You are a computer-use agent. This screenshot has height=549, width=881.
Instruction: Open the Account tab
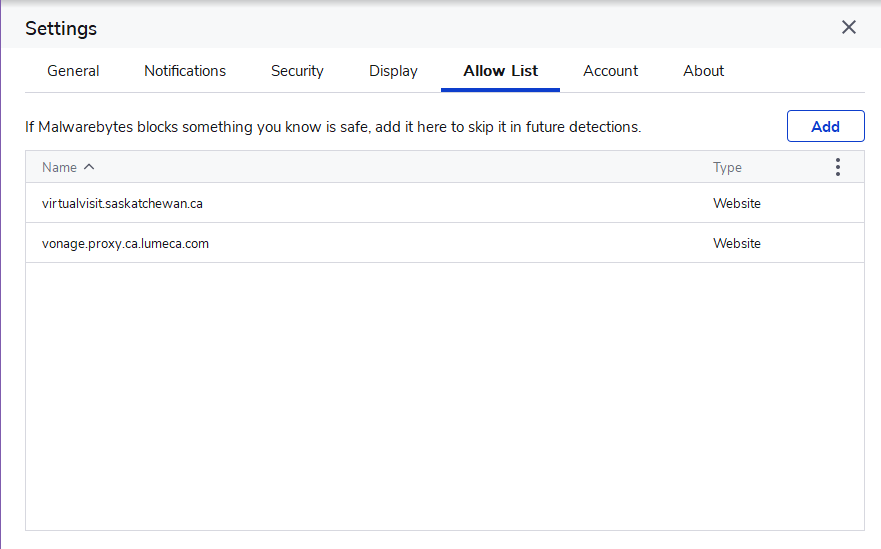point(610,71)
